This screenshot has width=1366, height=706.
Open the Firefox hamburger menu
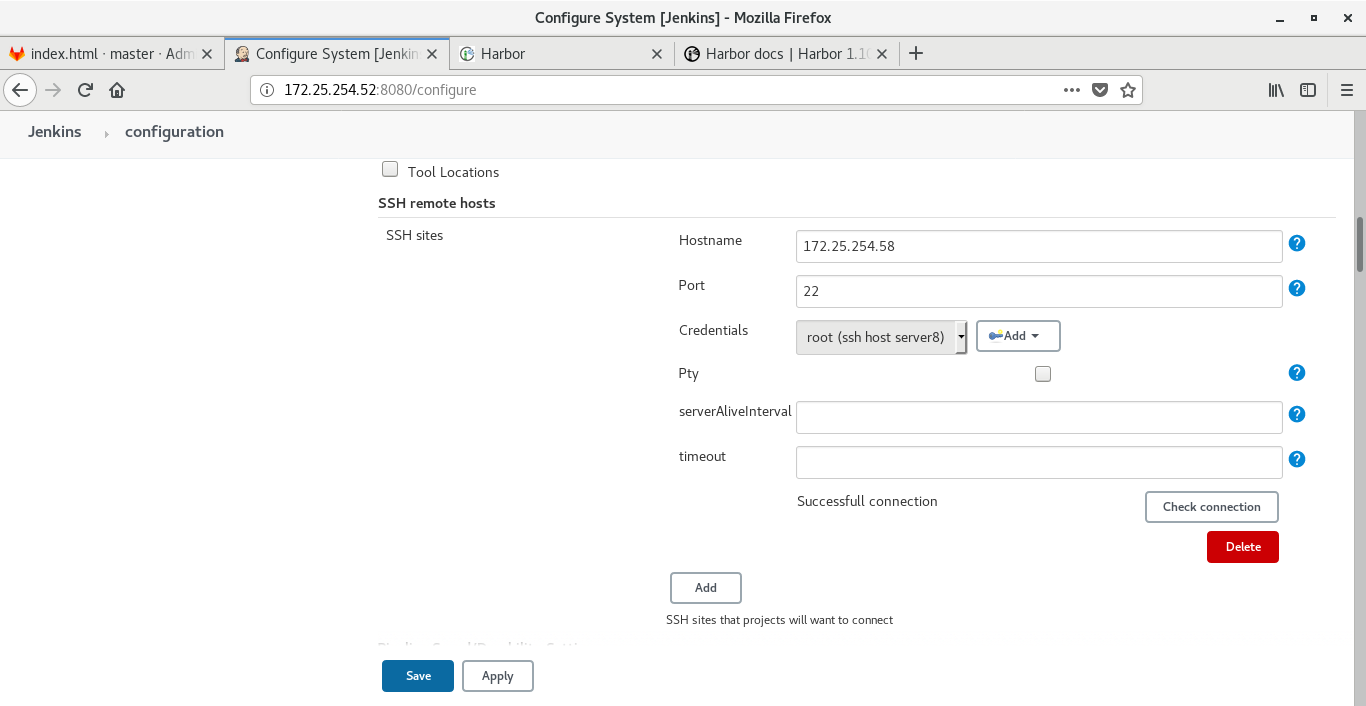click(x=1346, y=90)
